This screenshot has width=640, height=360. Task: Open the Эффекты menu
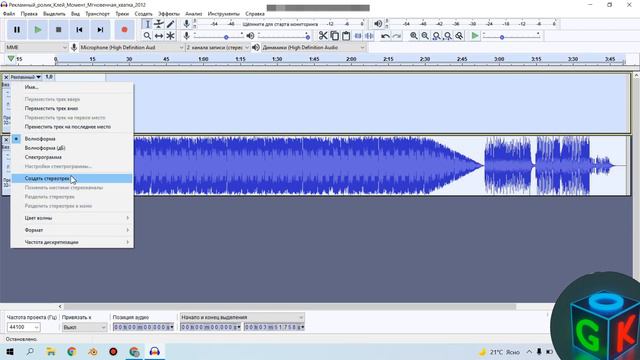[x=169, y=13]
